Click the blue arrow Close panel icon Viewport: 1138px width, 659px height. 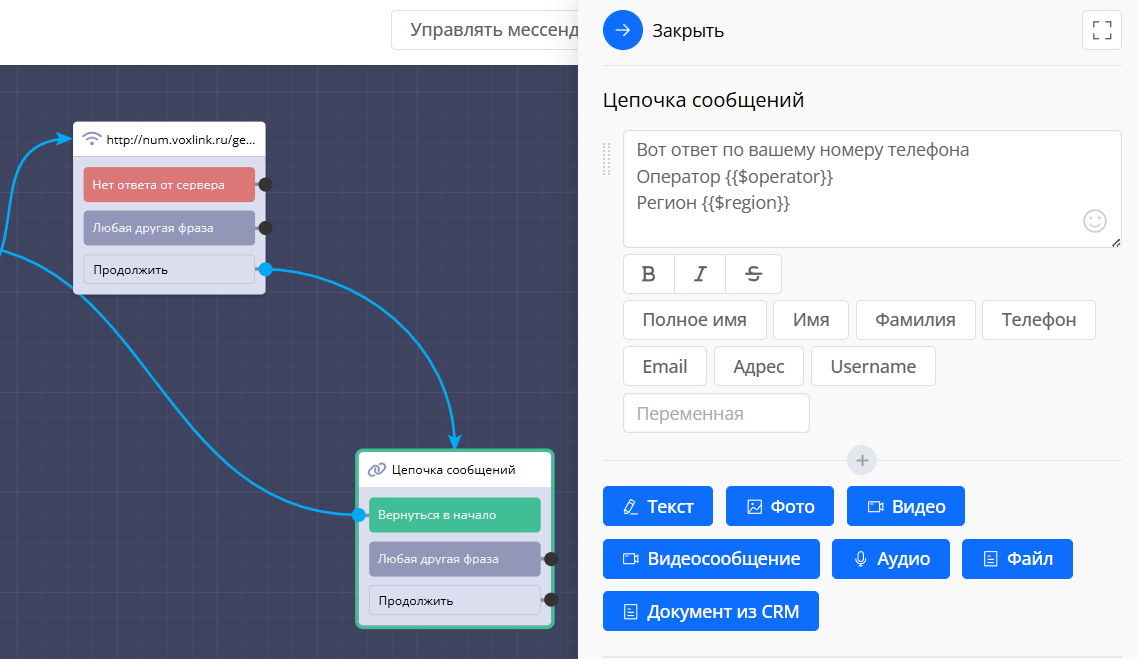[622, 30]
